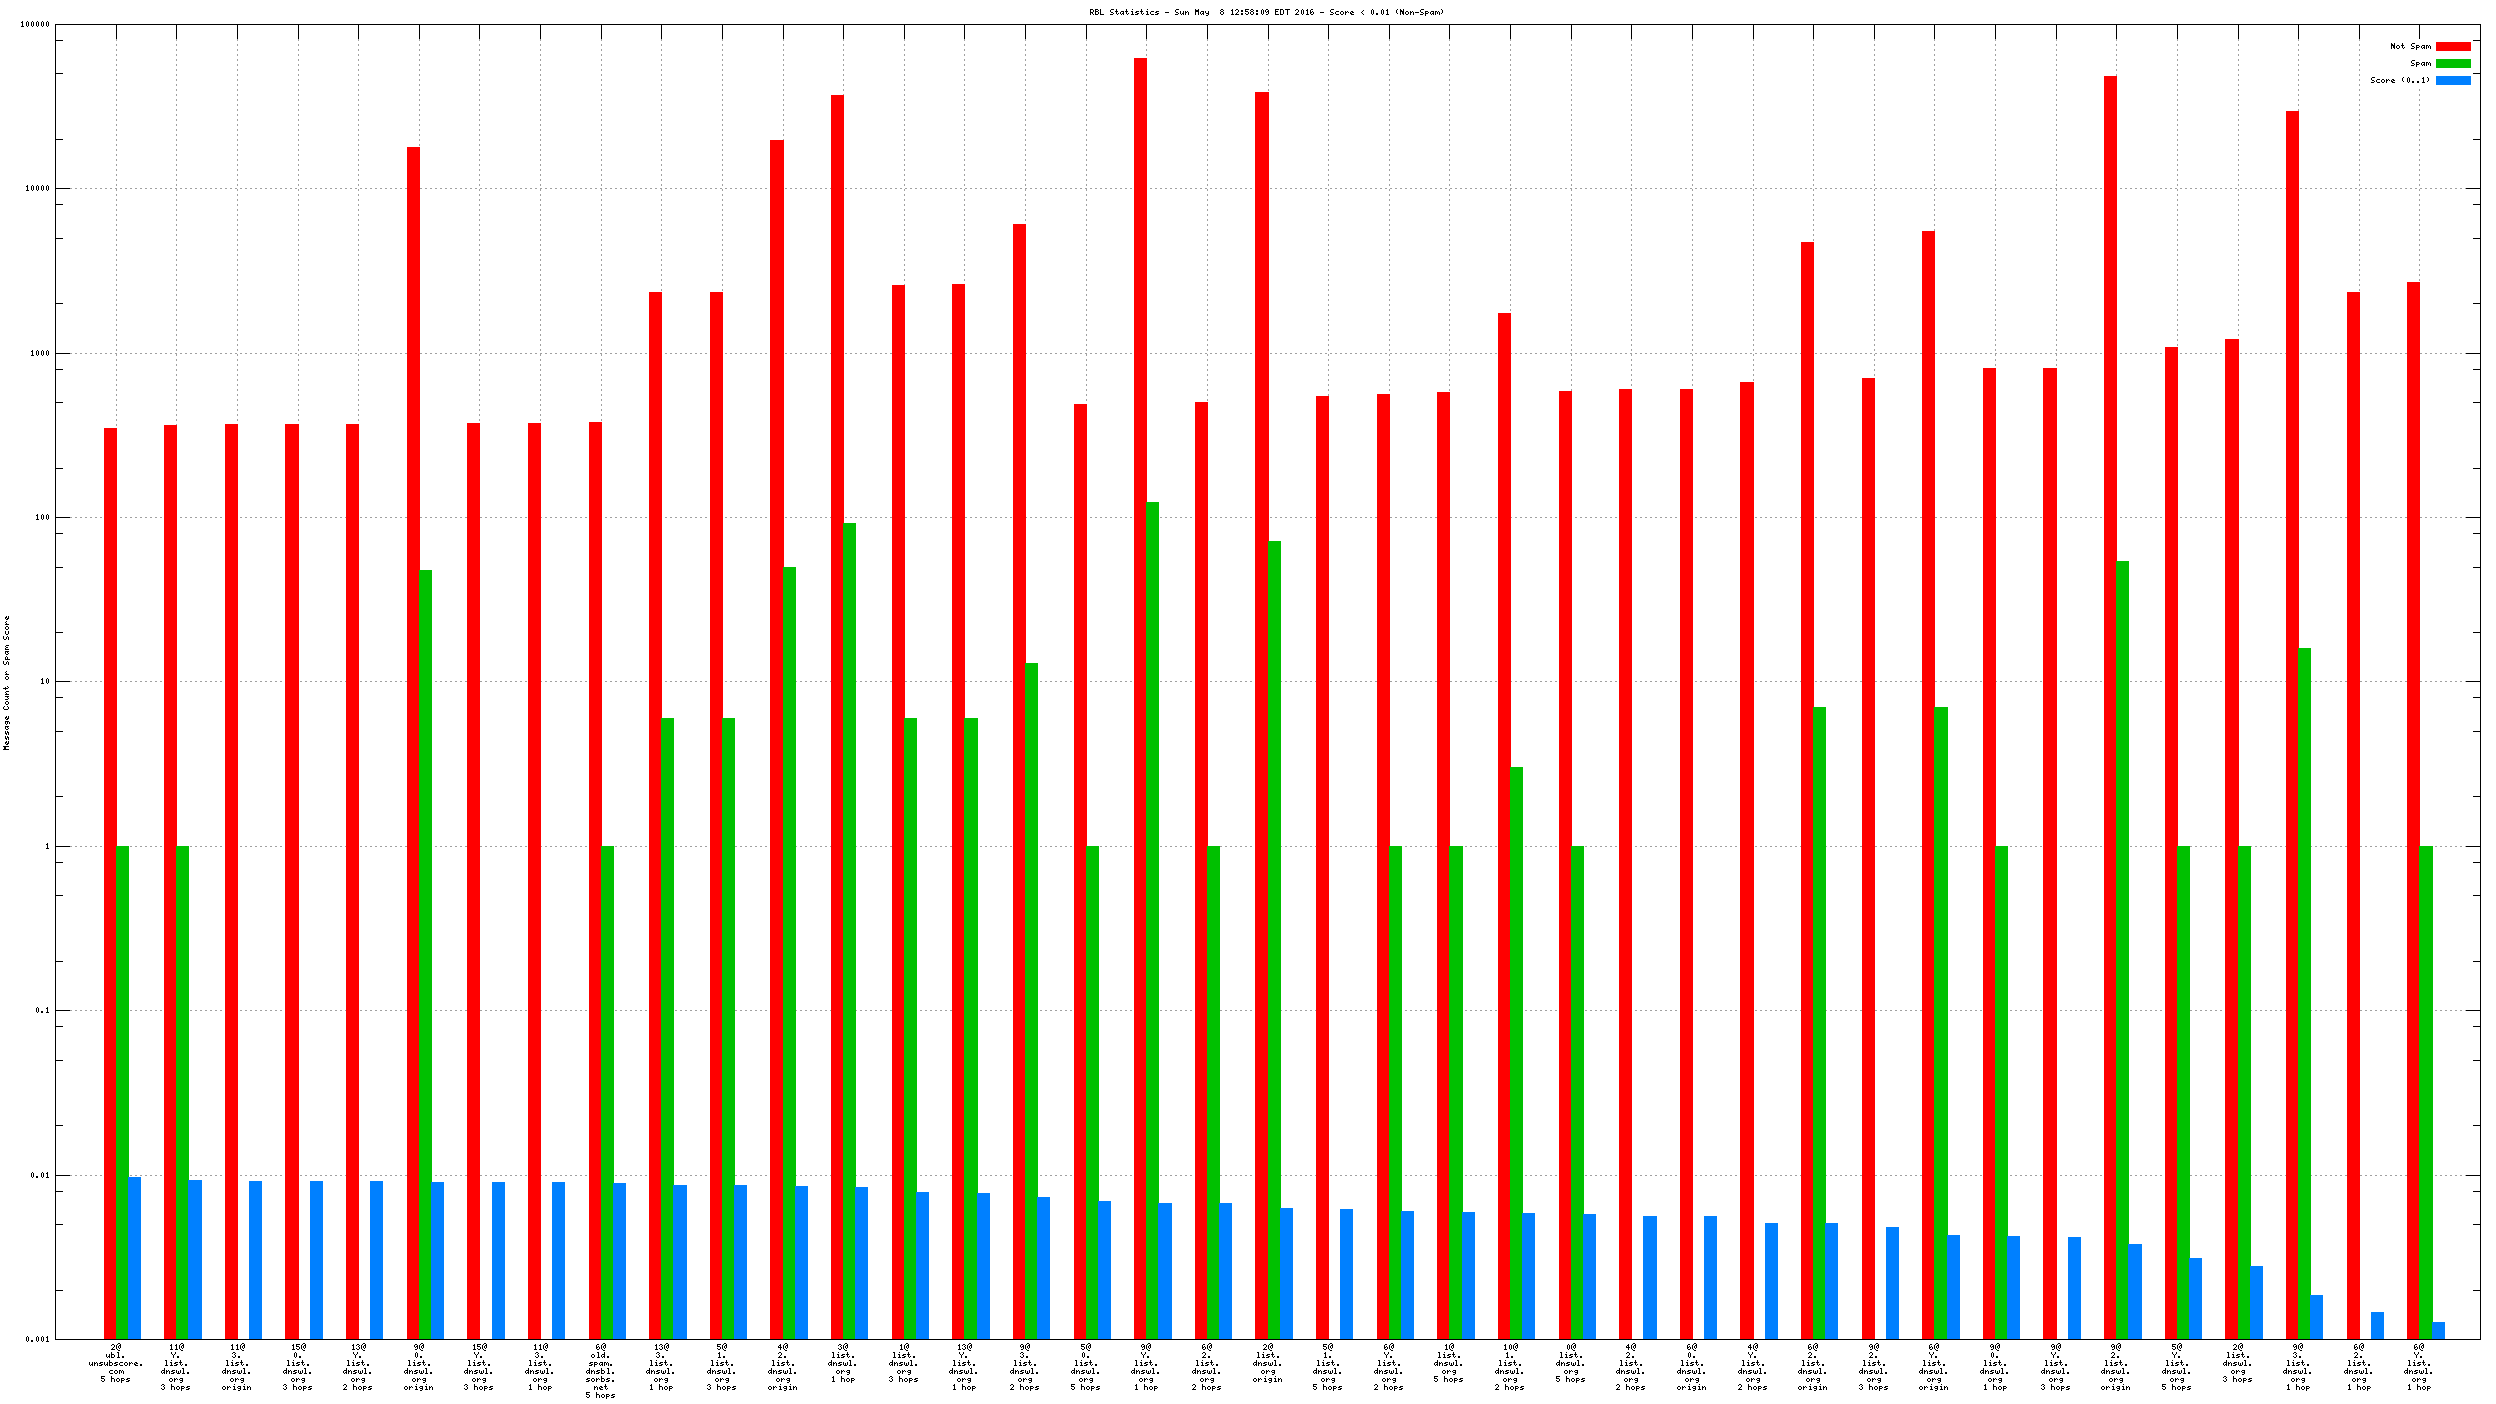Click the 0.001 y-axis tick label
The width and height of the screenshot is (2496, 1404).
pyautogui.click(x=38, y=1339)
